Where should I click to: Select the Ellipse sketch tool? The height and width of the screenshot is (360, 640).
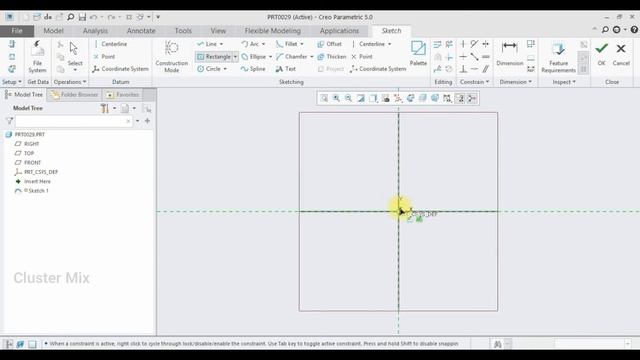pyautogui.click(x=253, y=57)
